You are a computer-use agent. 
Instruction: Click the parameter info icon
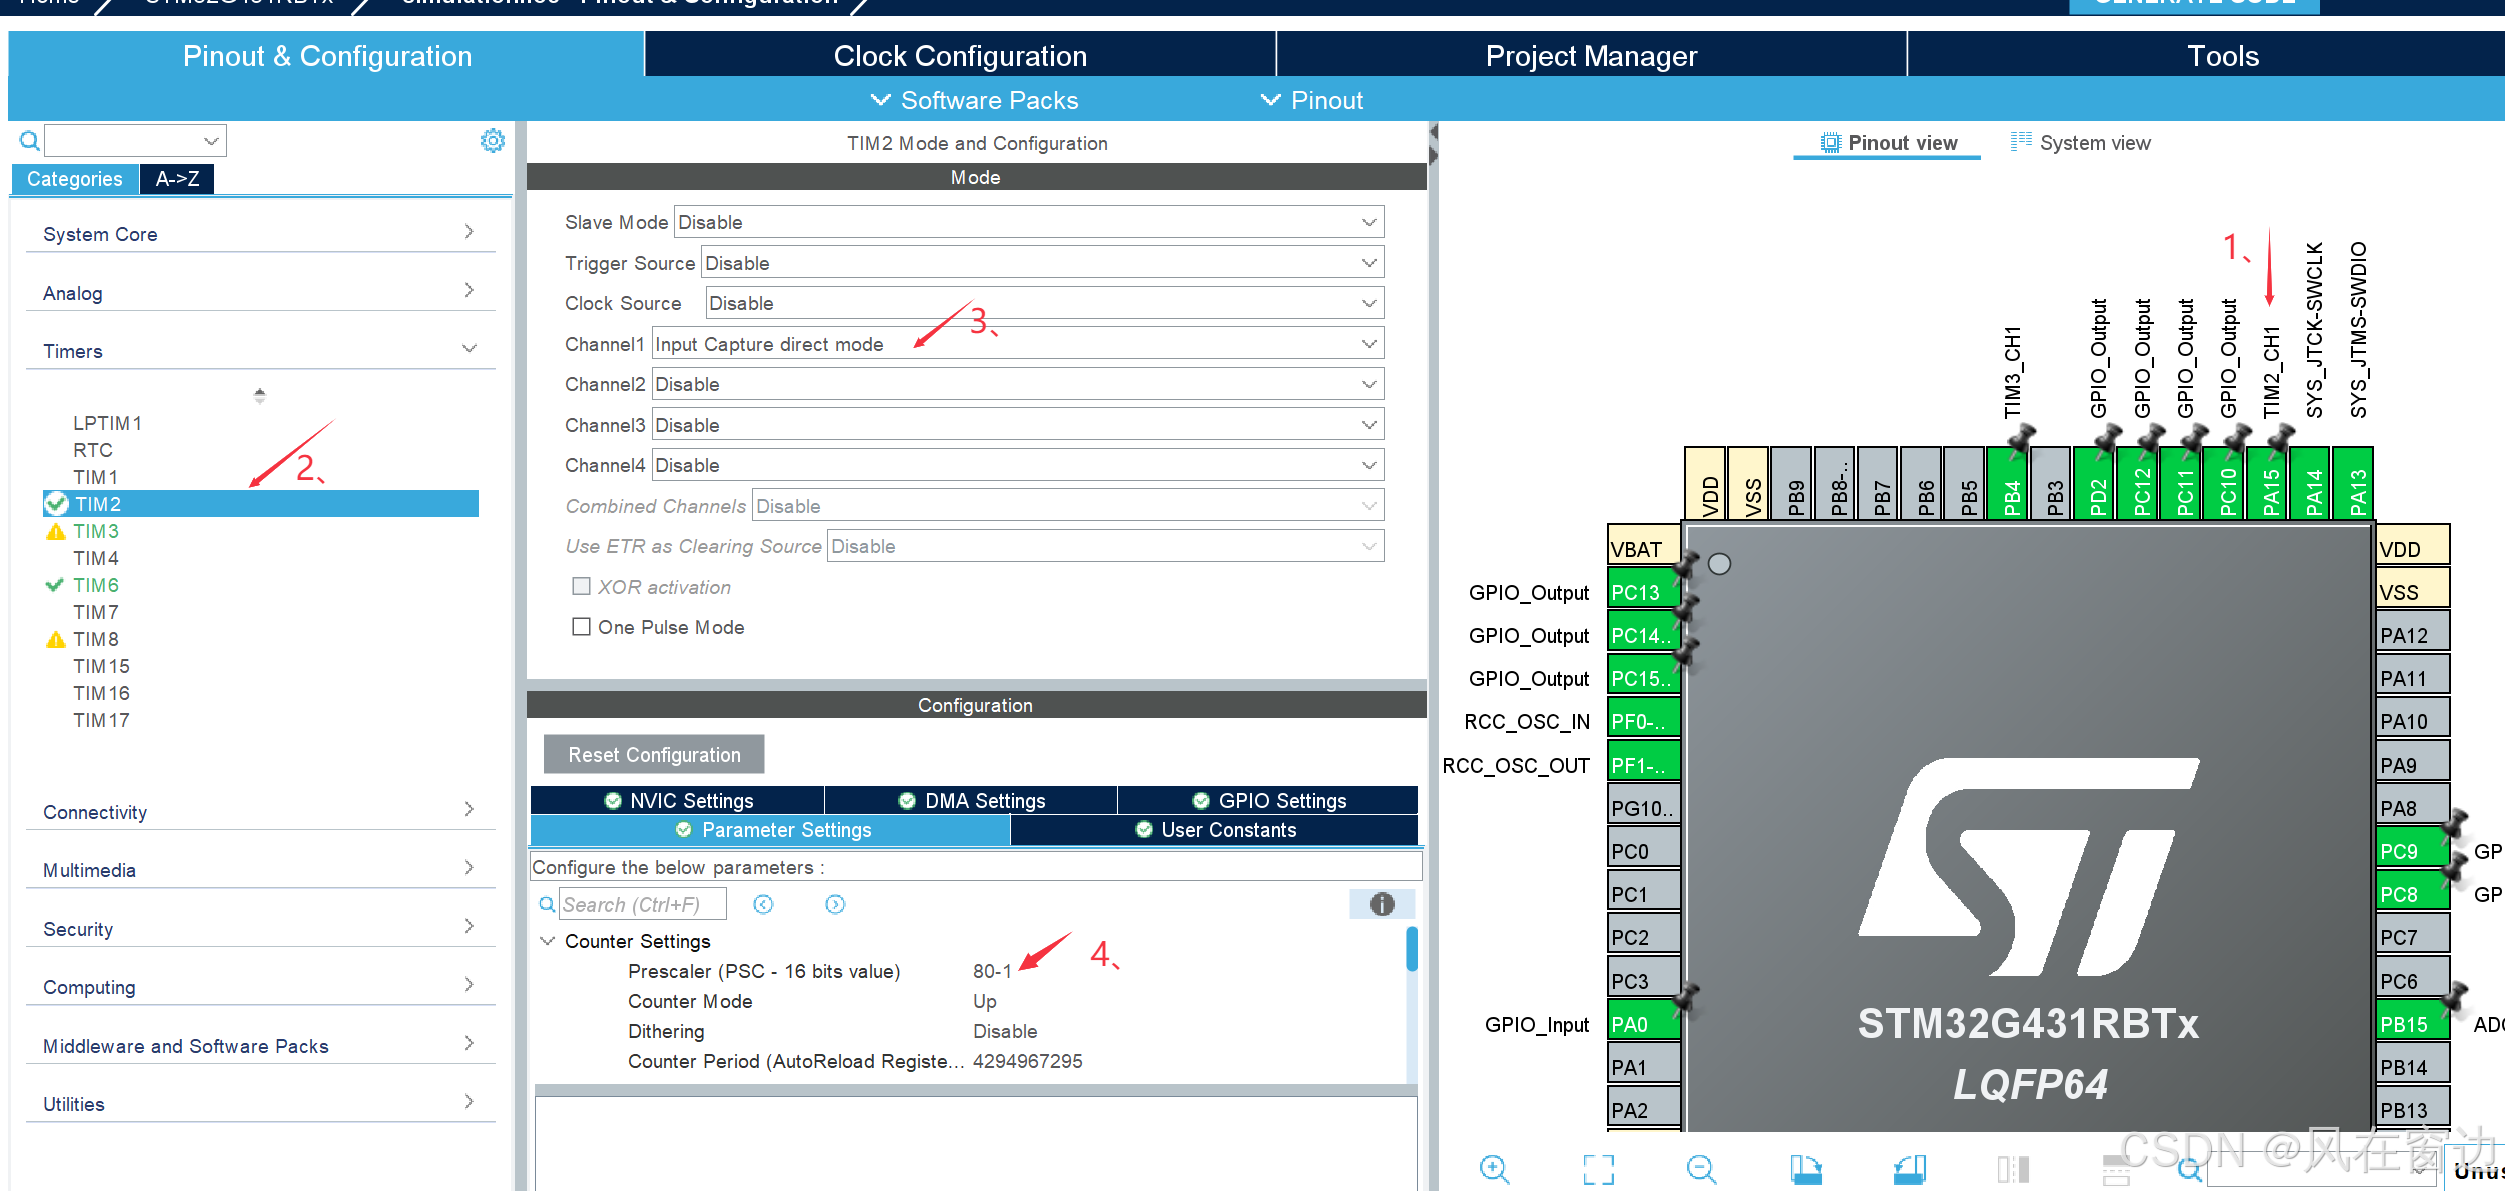click(x=1382, y=904)
